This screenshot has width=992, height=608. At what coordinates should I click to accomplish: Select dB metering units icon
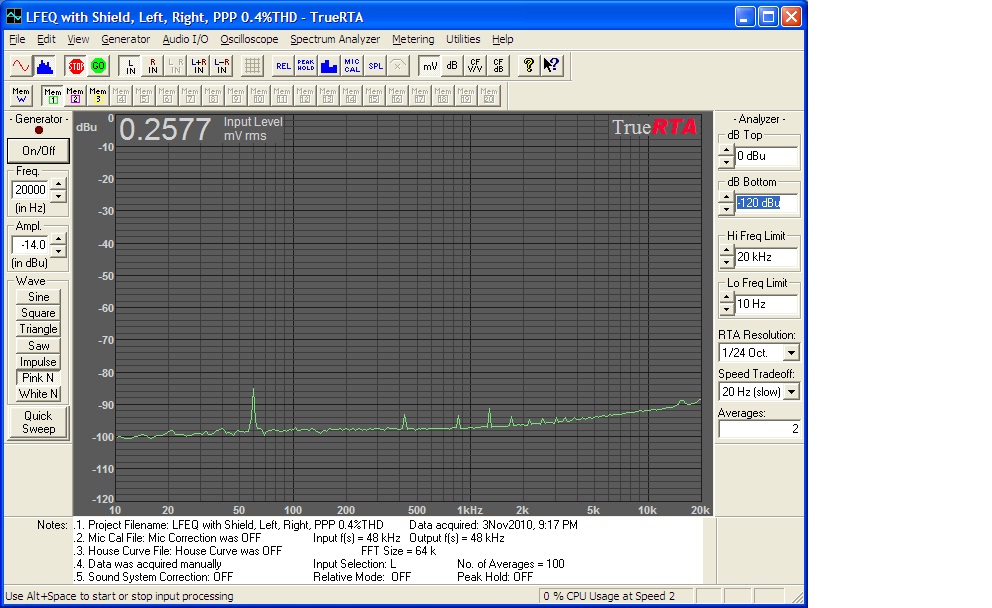pos(452,66)
